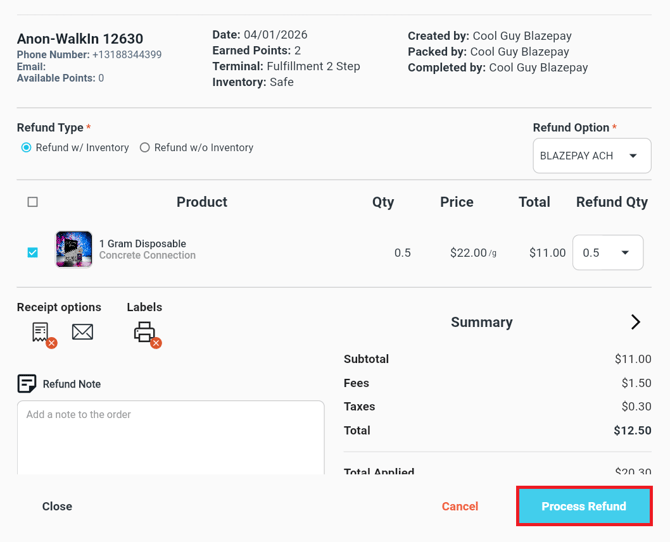
Task: Click into the refund note text field
Action: tap(170, 437)
